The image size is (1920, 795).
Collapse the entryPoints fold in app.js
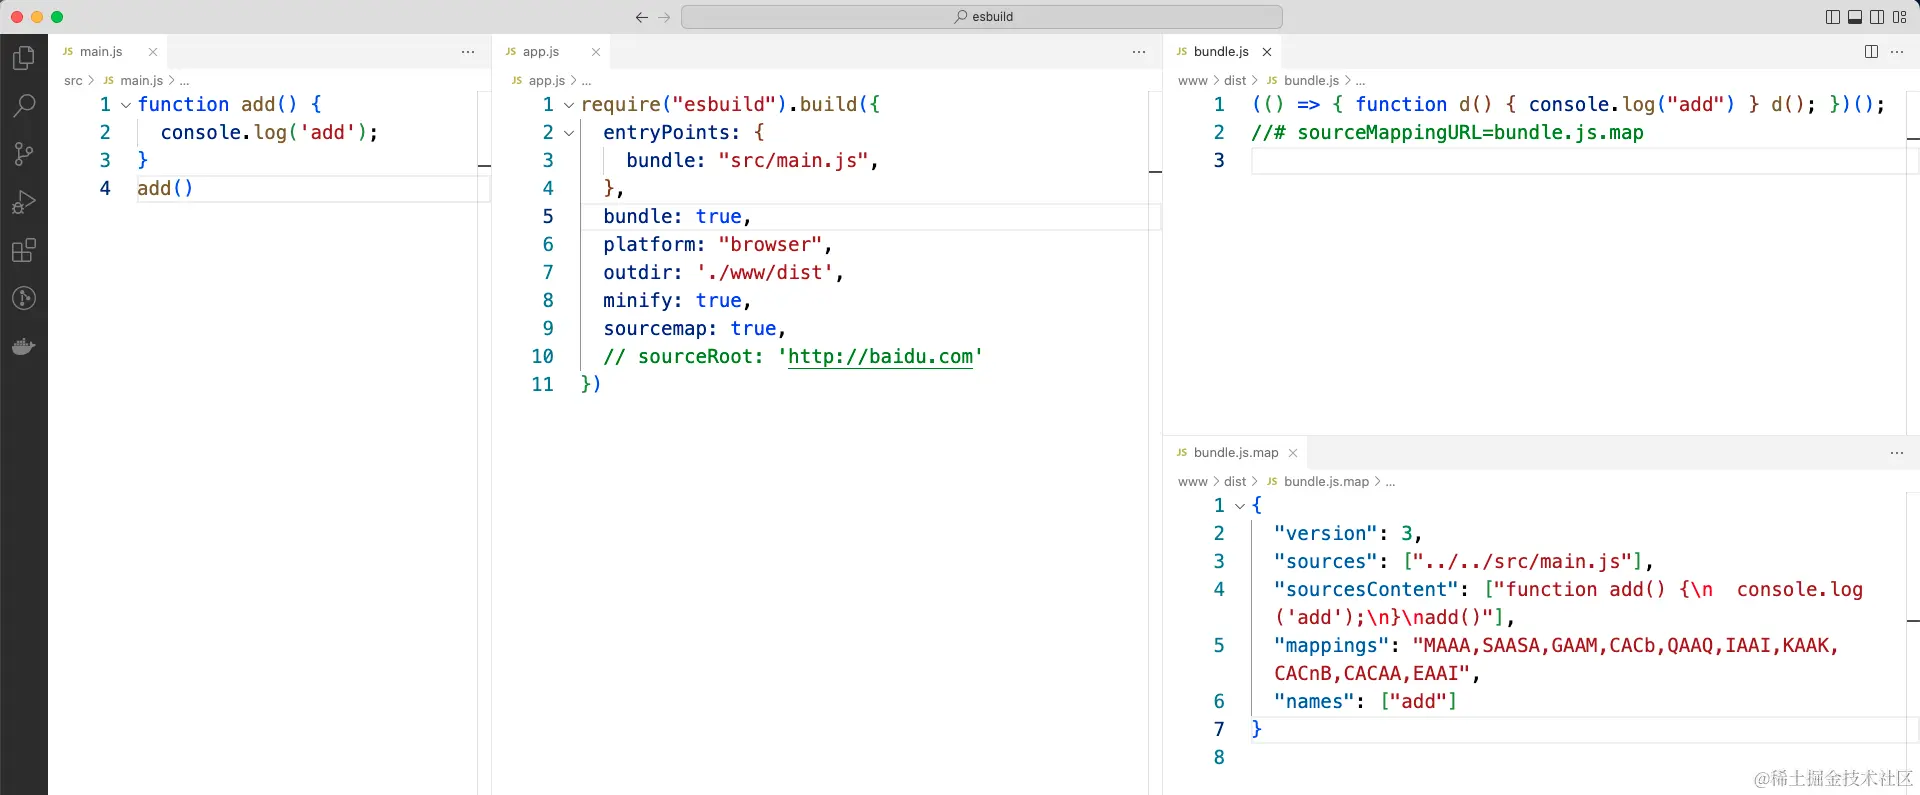tap(569, 133)
